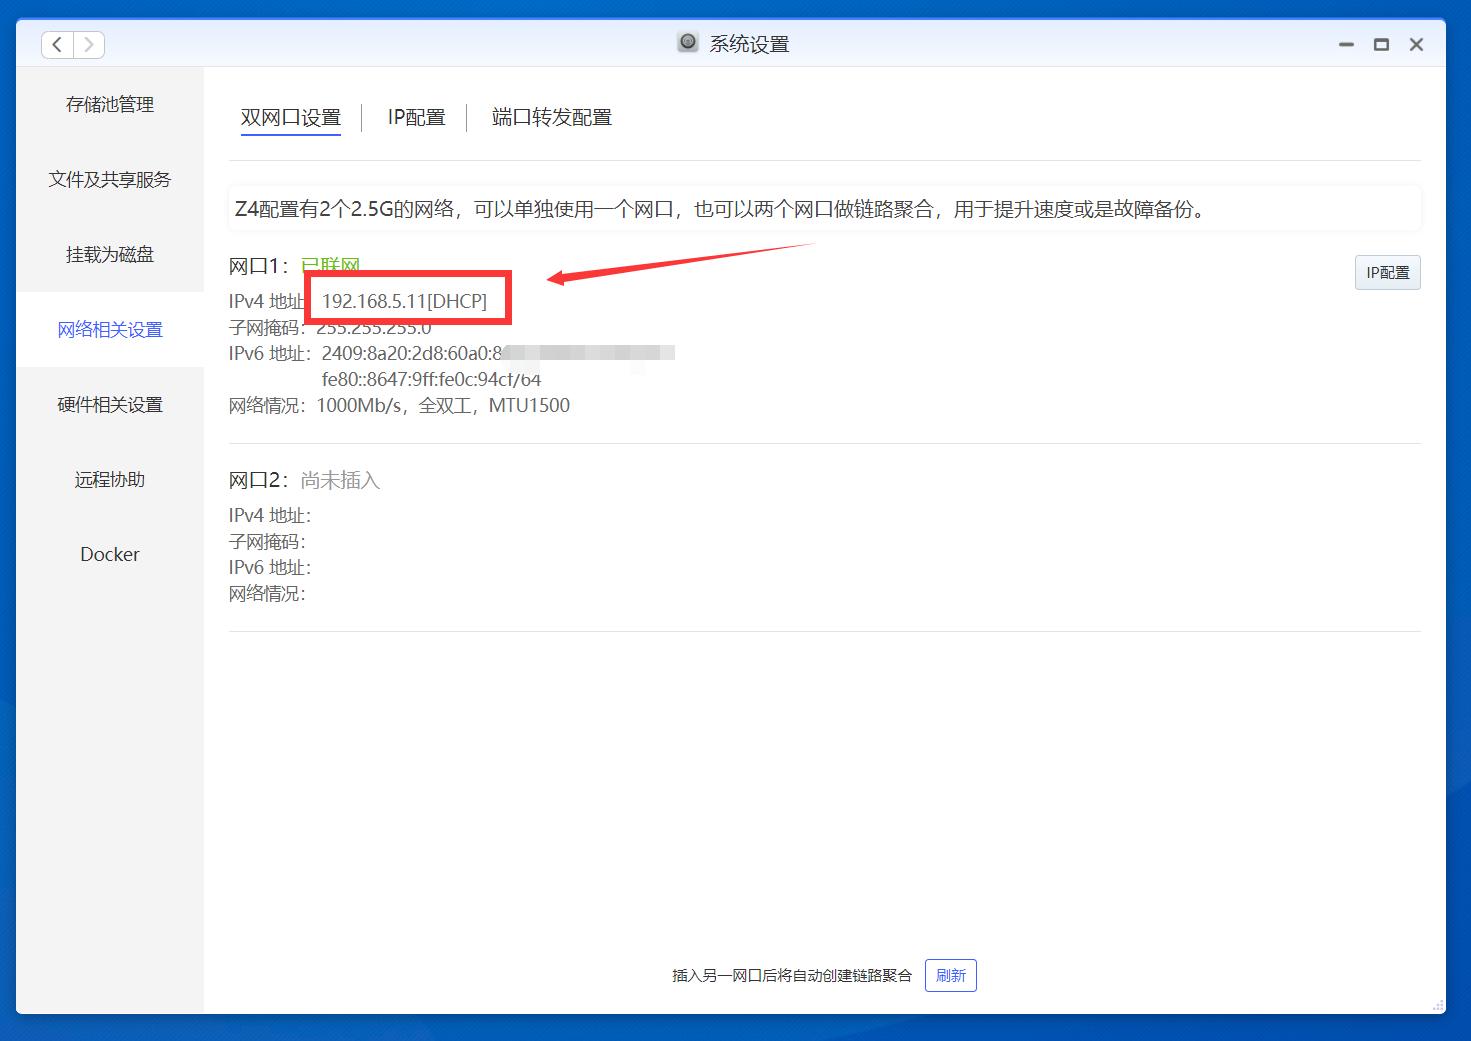Open the Docker section in sidebar
Viewport: 1471px width, 1041px height.
110,554
